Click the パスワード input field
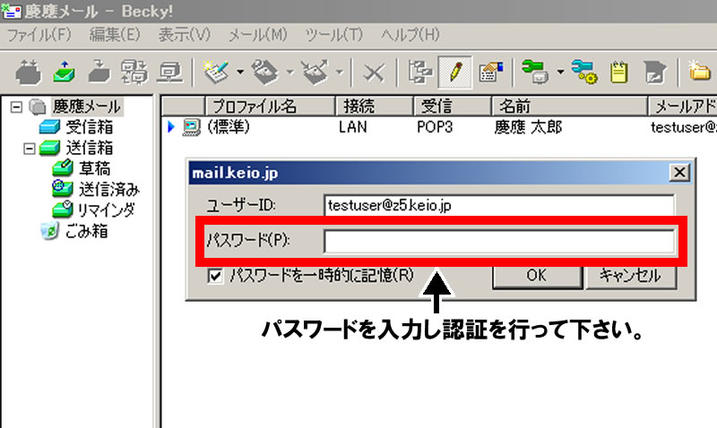 point(500,241)
